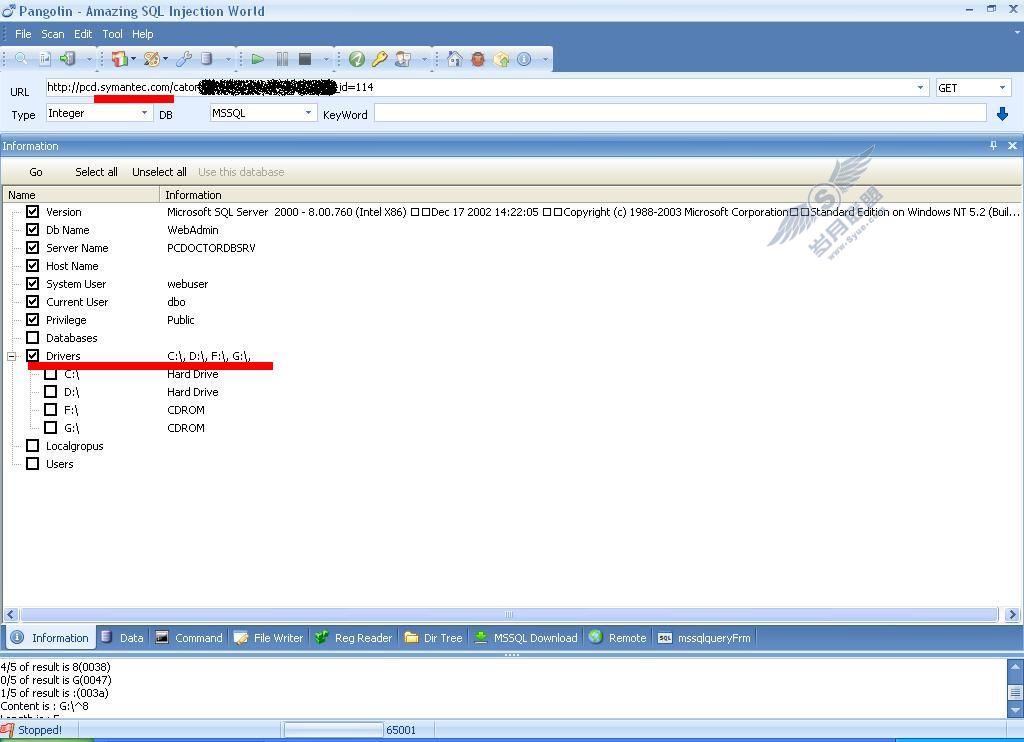Check the Databases checkbox
1024x742 pixels.
pos(33,338)
